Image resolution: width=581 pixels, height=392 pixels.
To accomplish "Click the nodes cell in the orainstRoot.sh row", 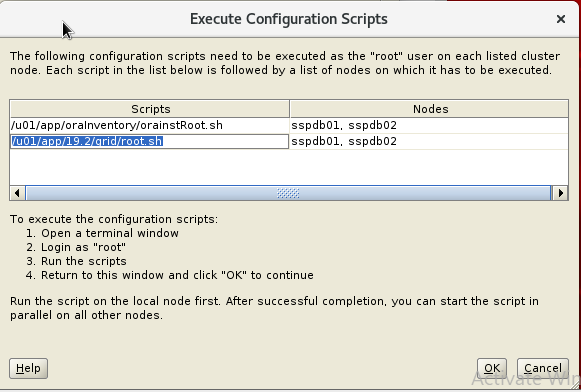I will tap(429, 125).
